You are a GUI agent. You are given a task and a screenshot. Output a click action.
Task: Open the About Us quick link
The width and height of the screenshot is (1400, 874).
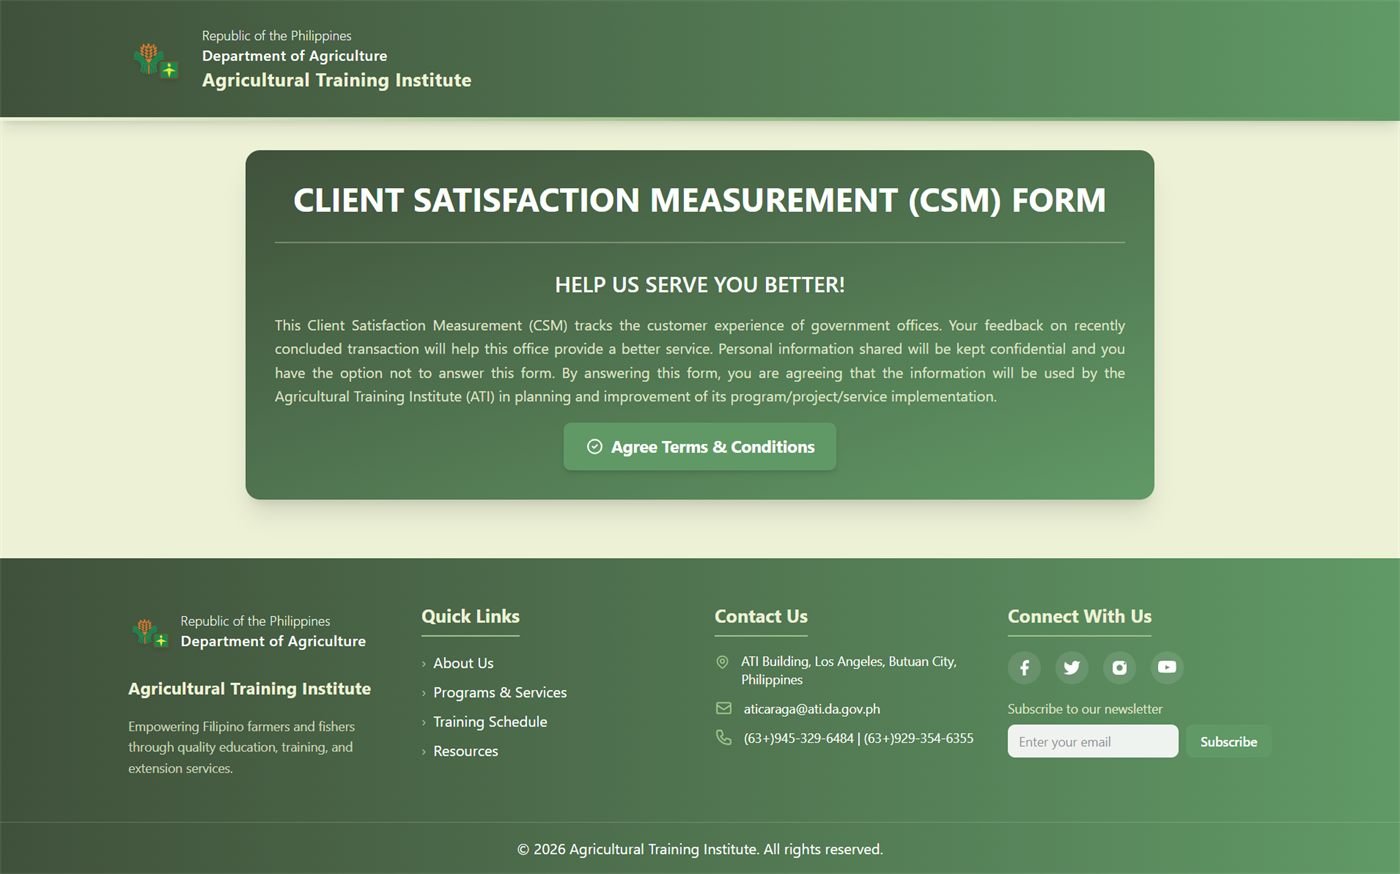point(463,663)
